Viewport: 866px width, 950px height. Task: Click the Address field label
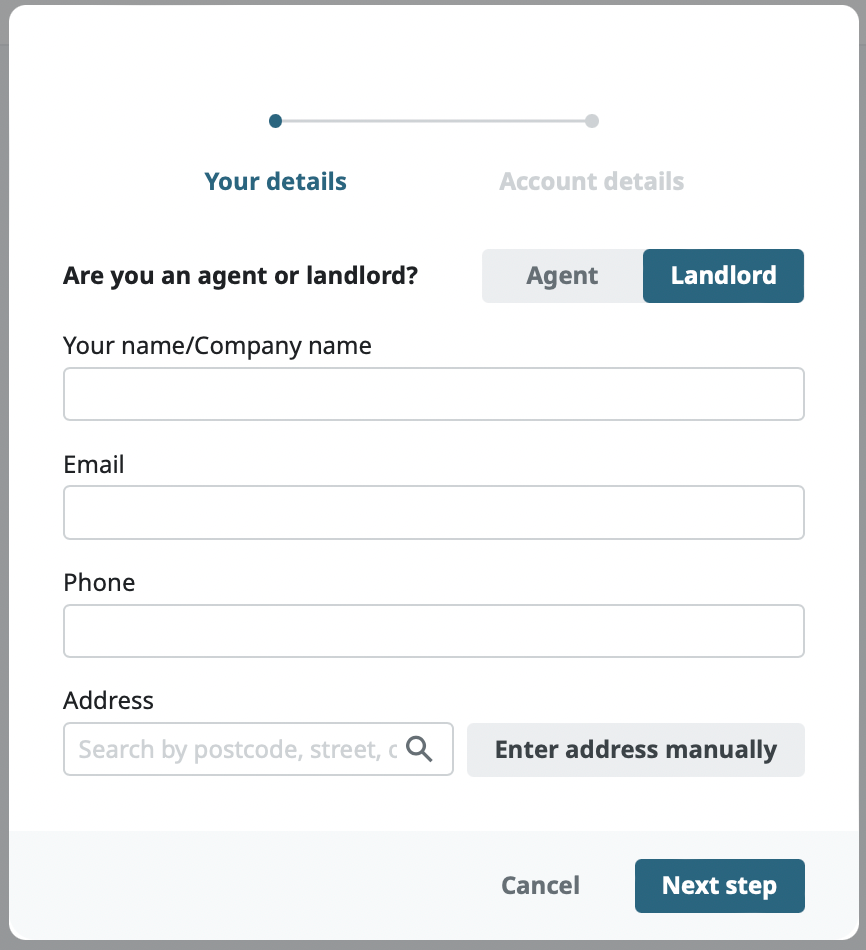(x=108, y=700)
